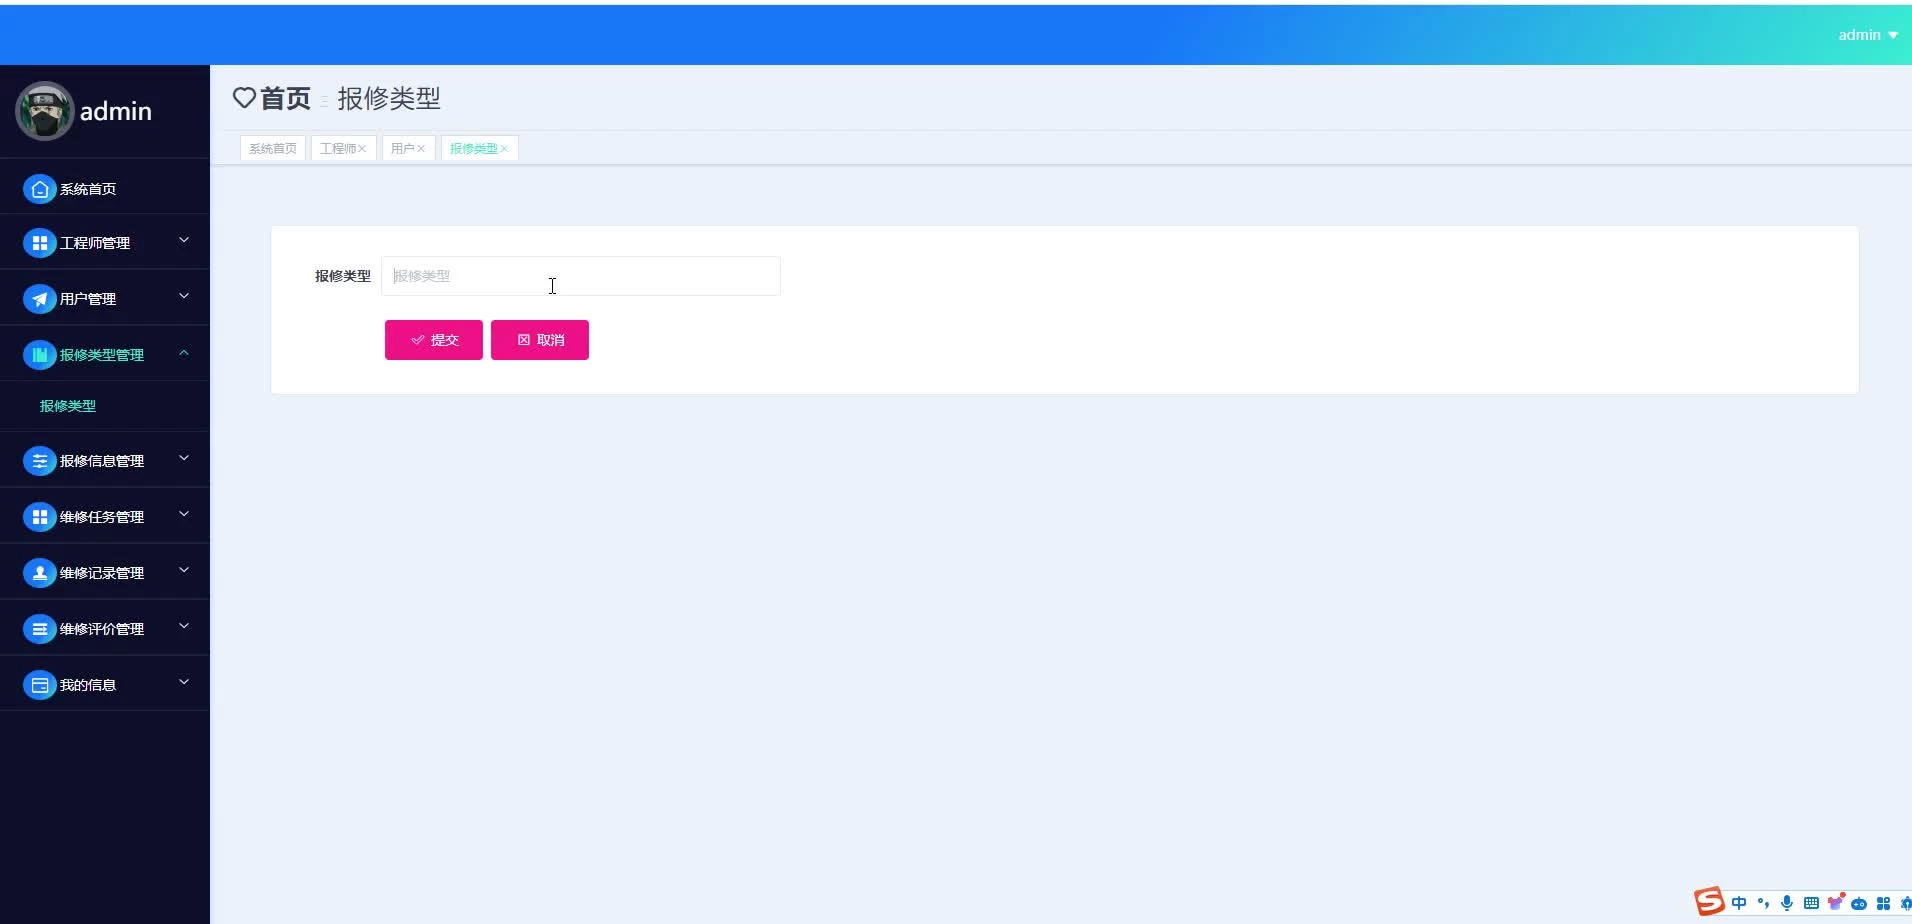1912x924 pixels.
Task: Close the 工程师 tab
Action: [362, 149]
